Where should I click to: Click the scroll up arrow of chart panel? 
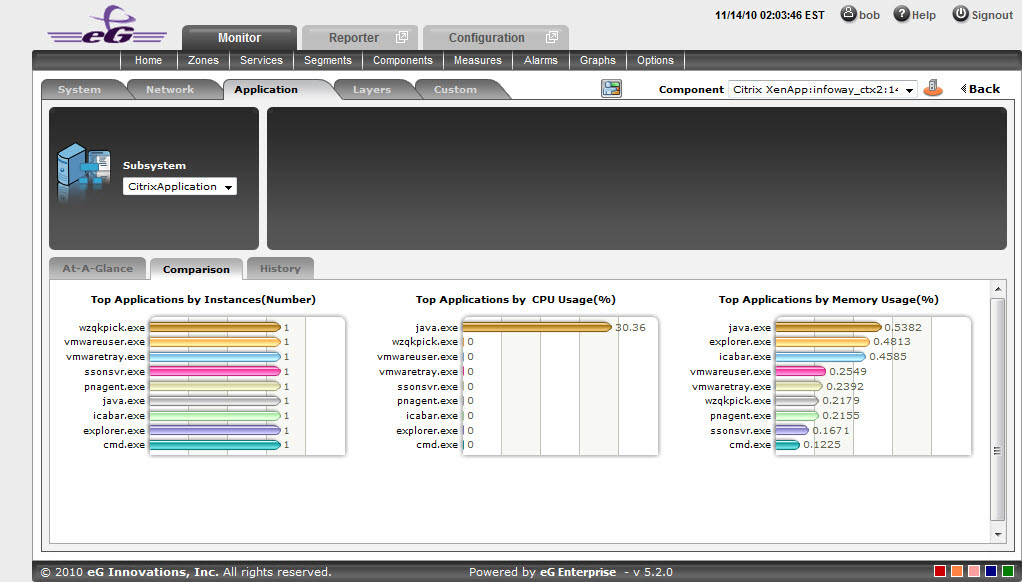(997, 289)
